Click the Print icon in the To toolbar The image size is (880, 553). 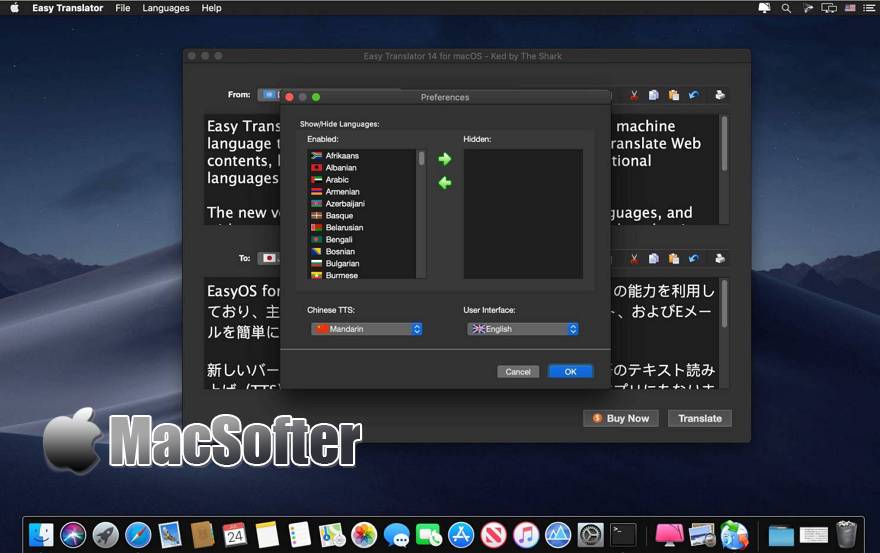coord(719,258)
